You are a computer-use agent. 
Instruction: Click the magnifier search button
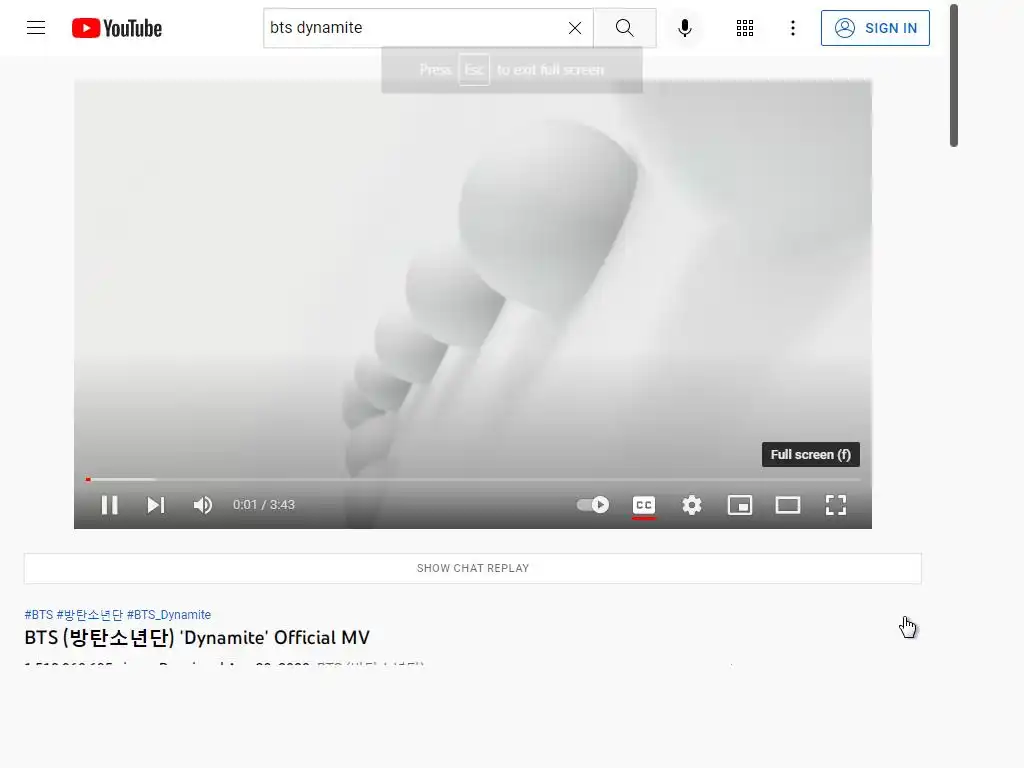[x=625, y=28]
